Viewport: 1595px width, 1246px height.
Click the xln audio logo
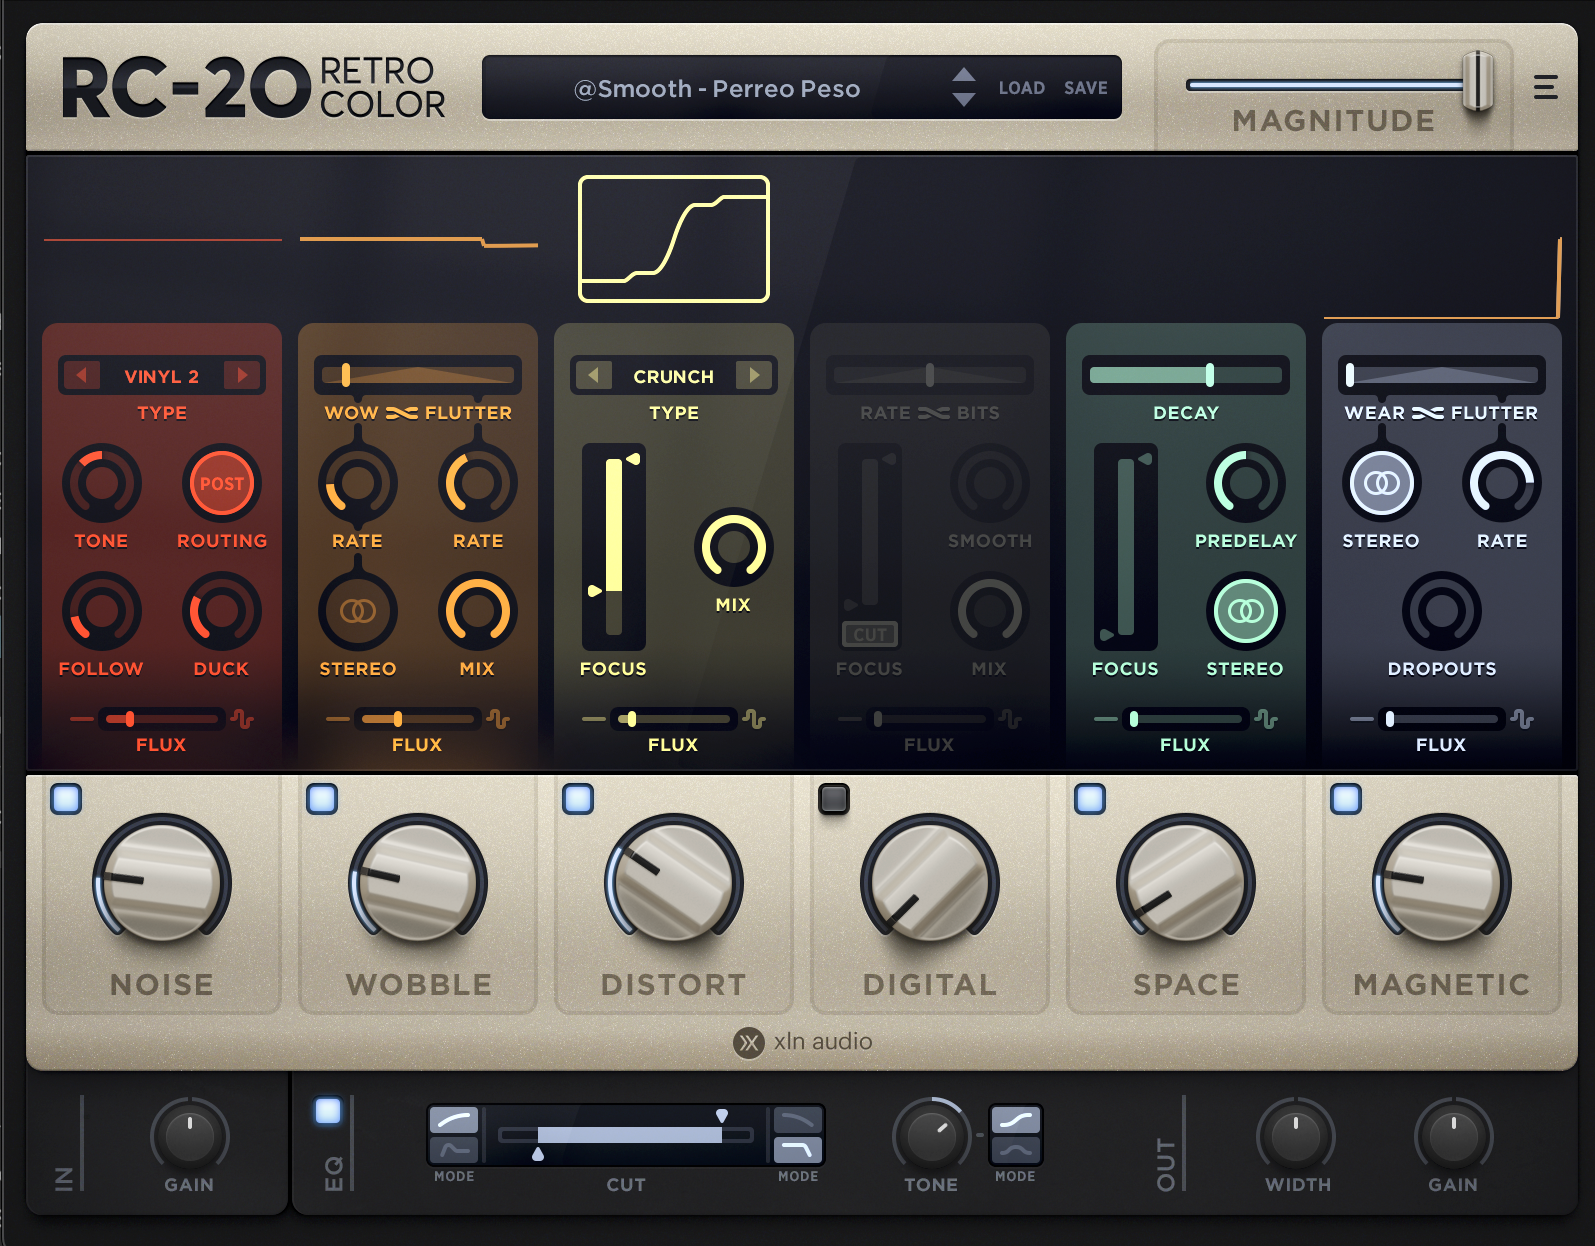tap(749, 1042)
